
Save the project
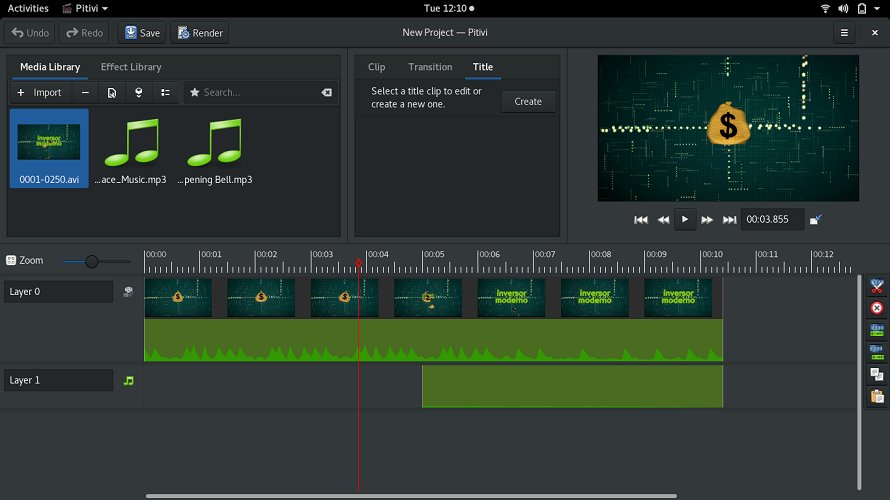[x=142, y=33]
